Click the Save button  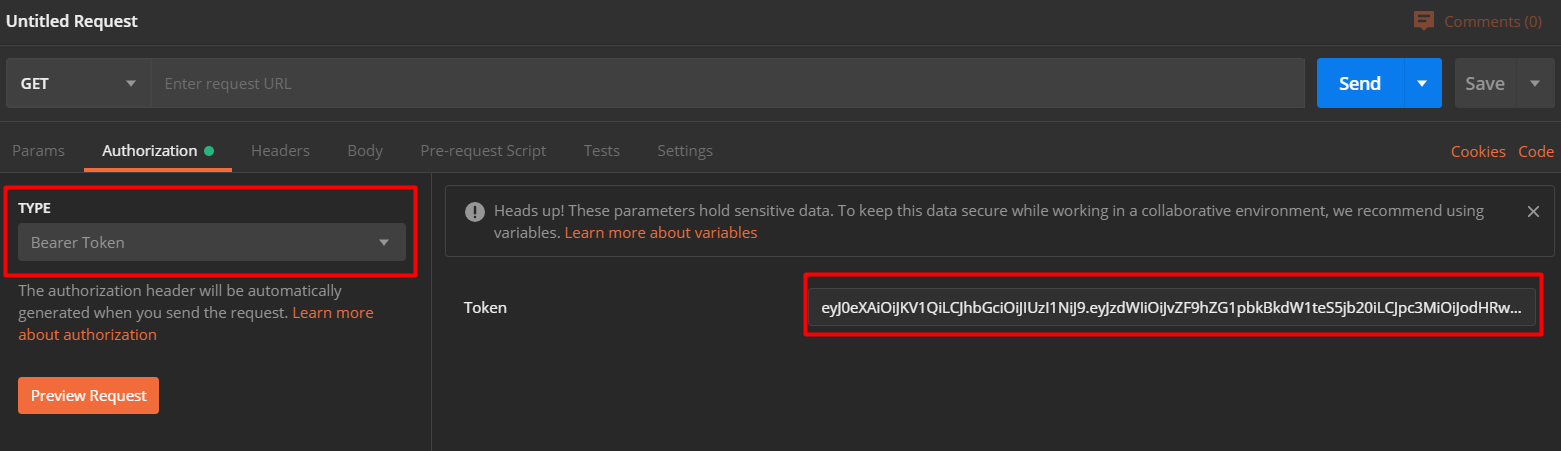[x=1484, y=84]
